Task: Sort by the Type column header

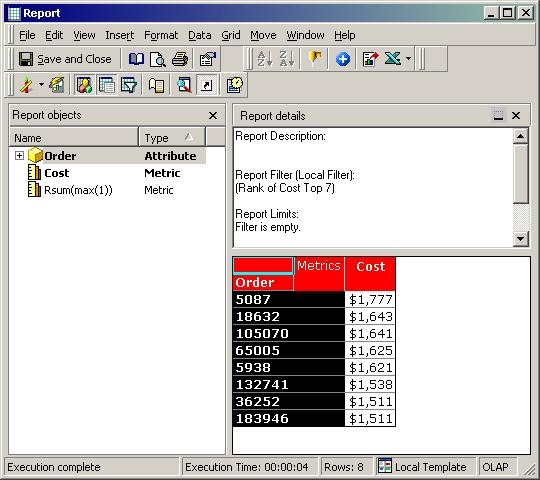Action: [x=172, y=138]
